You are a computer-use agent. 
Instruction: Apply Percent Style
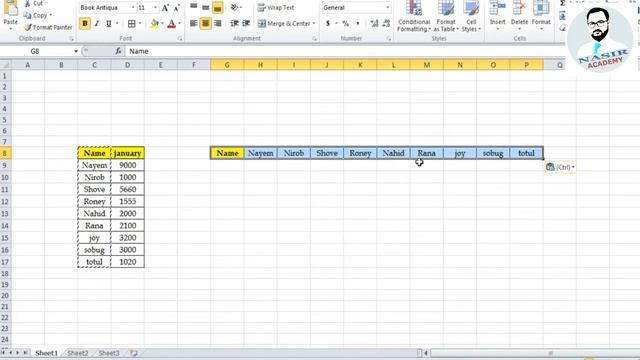346,24
